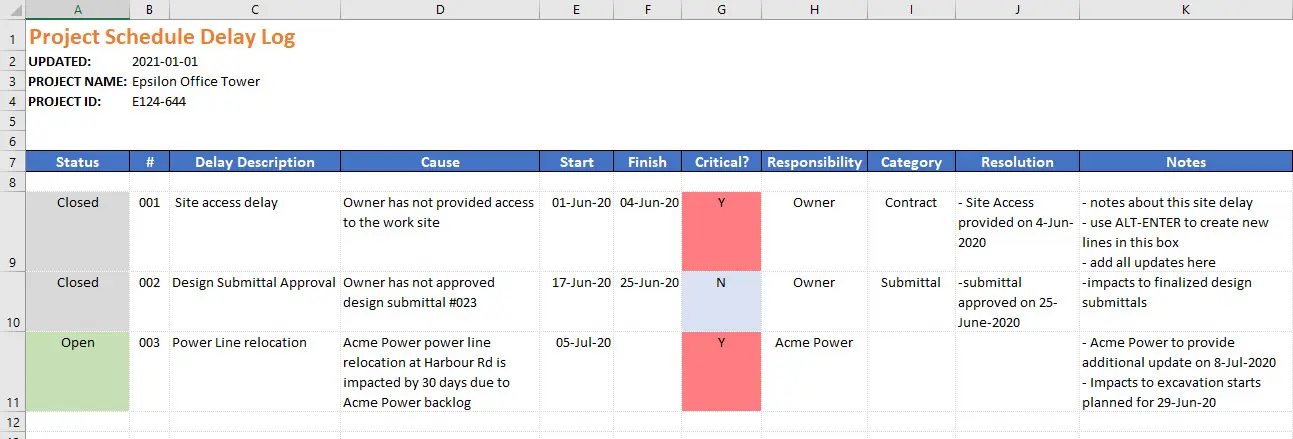Select column H header
Image resolution: width=1293 pixels, height=439 pixels.
click(x=814, y=9)
